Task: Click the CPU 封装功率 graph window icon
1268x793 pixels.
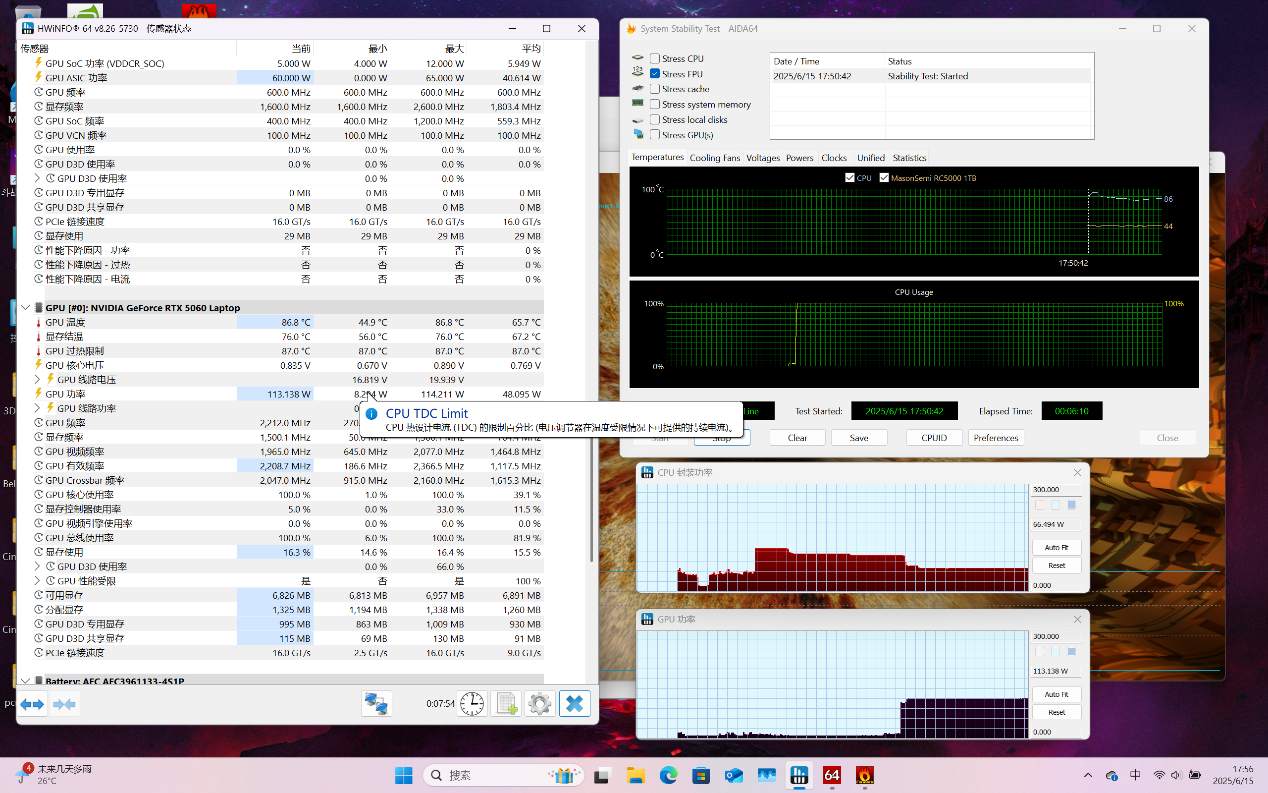Action: [648, 472]
